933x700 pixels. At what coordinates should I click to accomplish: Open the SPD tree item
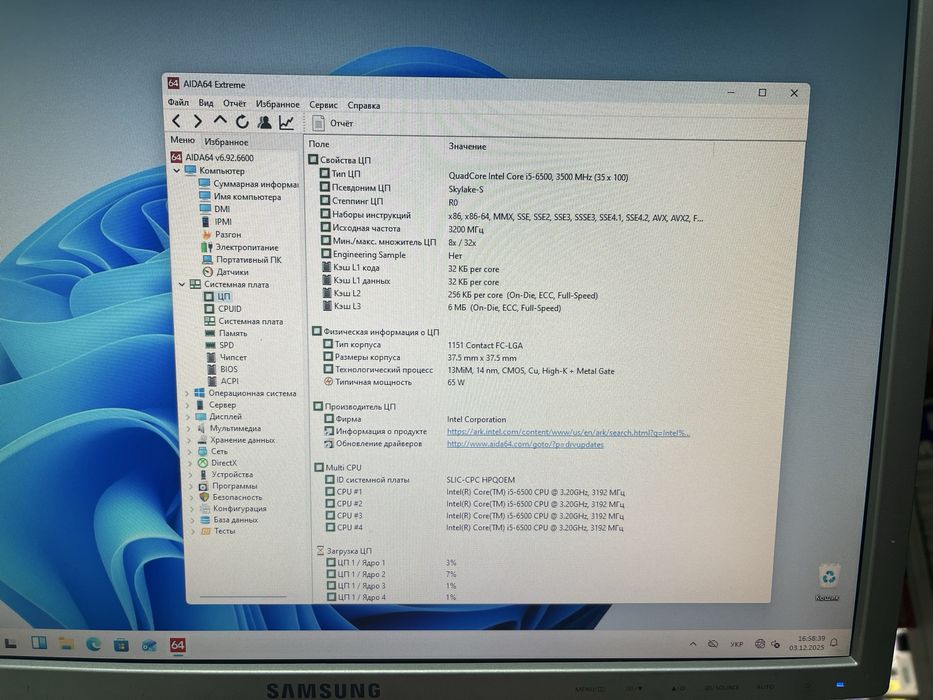(220, 345)
